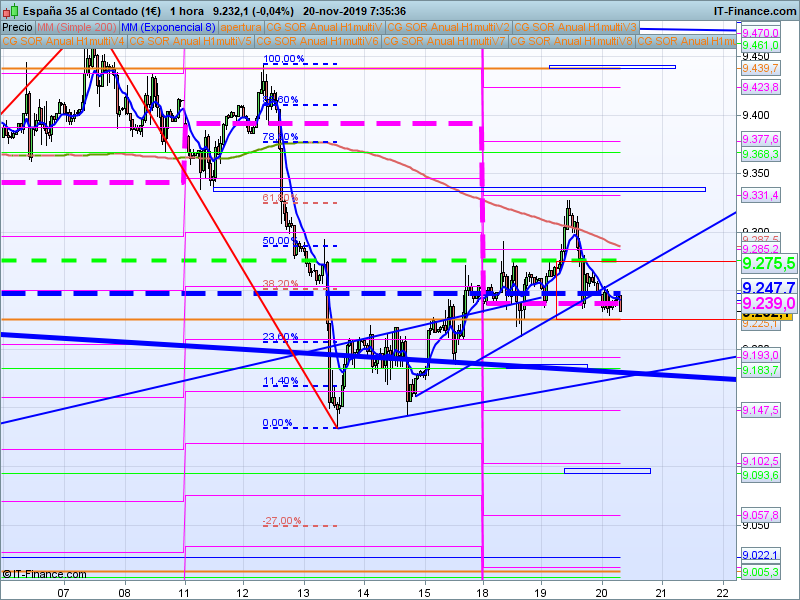This screenshot has width=800, height=600.
Task: Click the IT-Finance.com link at top right
Action: pyautogui.click(x=755, y=9)
